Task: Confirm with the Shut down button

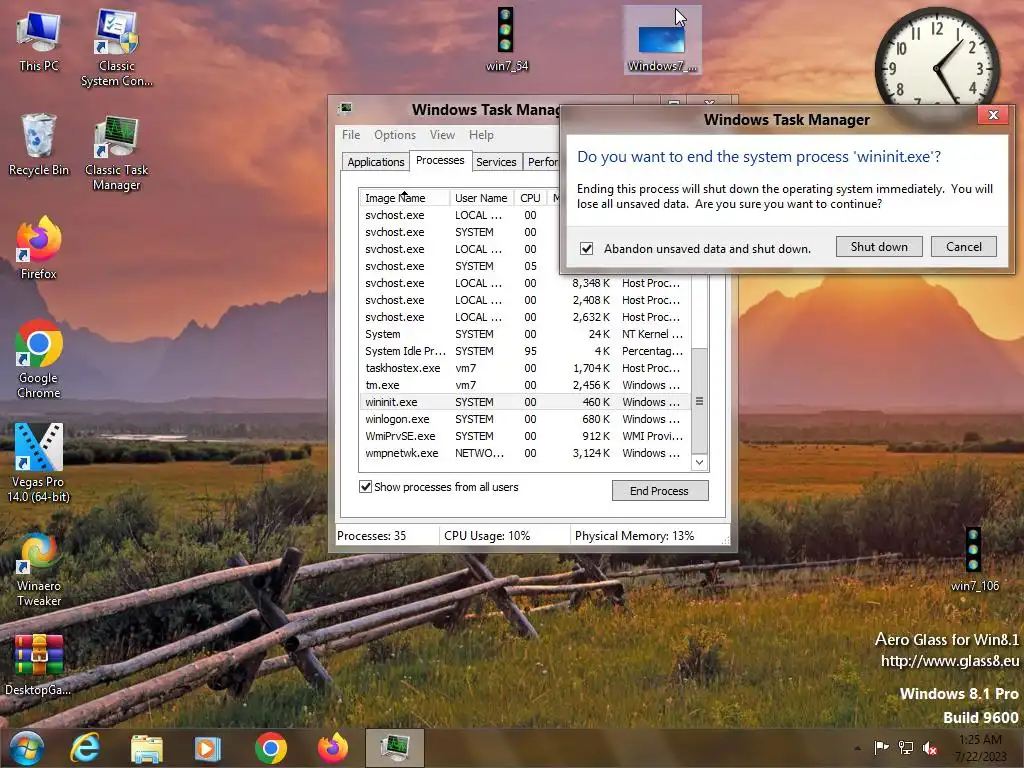Action: (879, 247)
